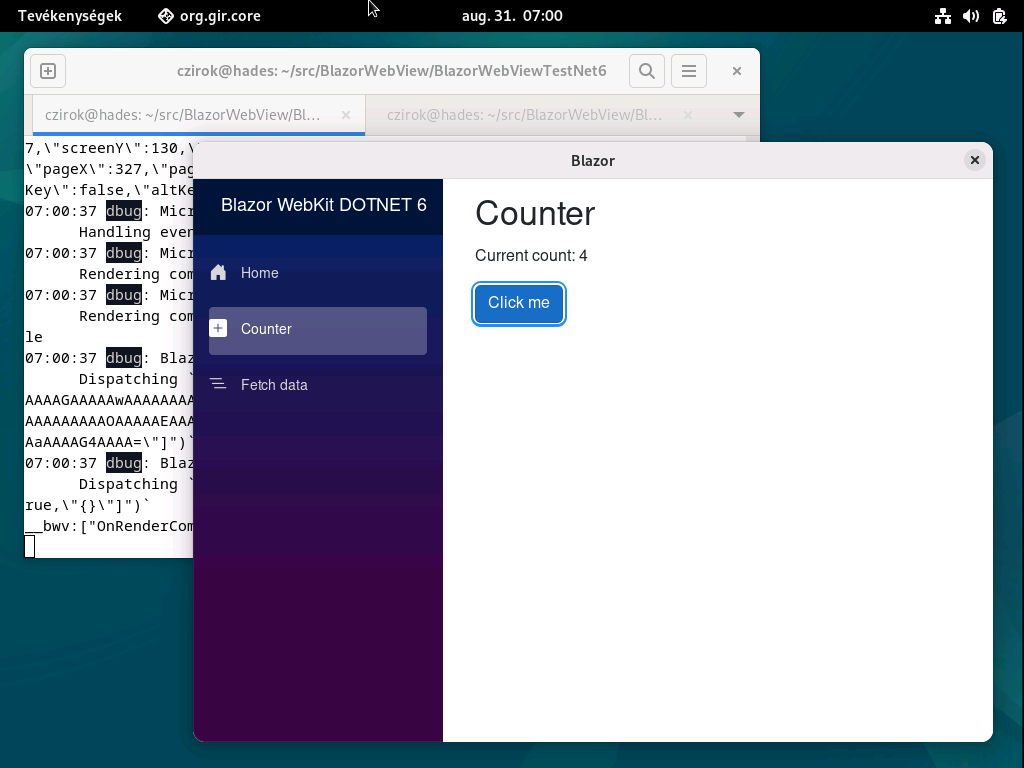Image resolution: width=1024 pixels, height=768 pixels.
Task: Click the Fetch data lines icon
Action: tap(218, 382)
